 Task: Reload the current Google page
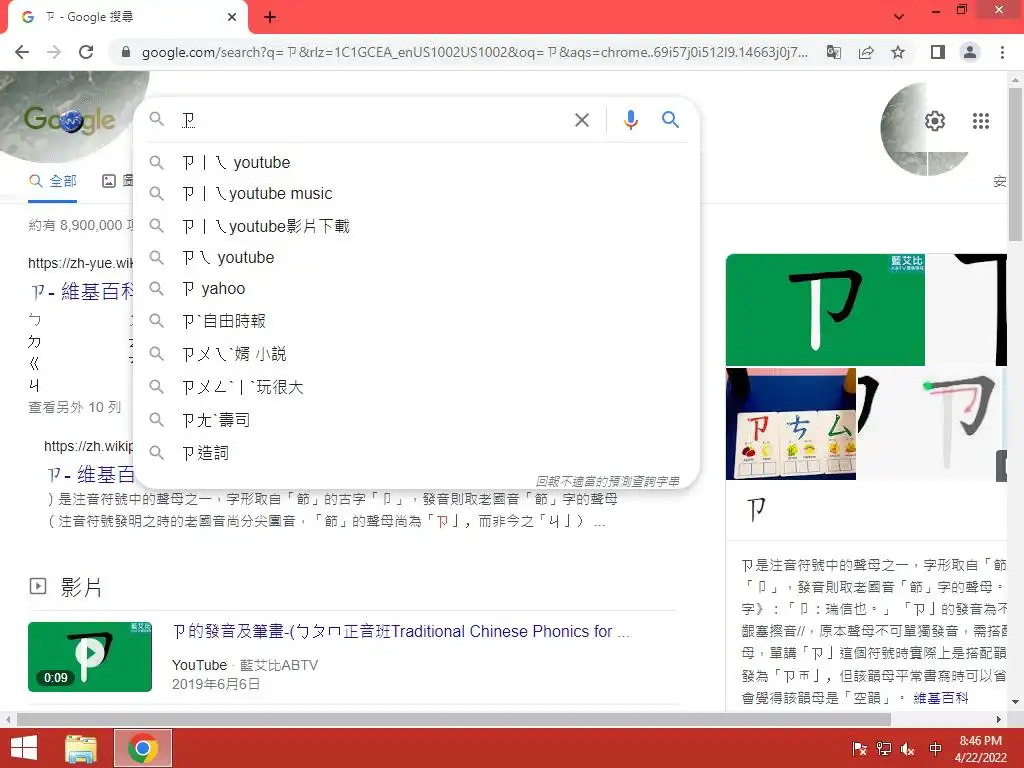point(86,52)
